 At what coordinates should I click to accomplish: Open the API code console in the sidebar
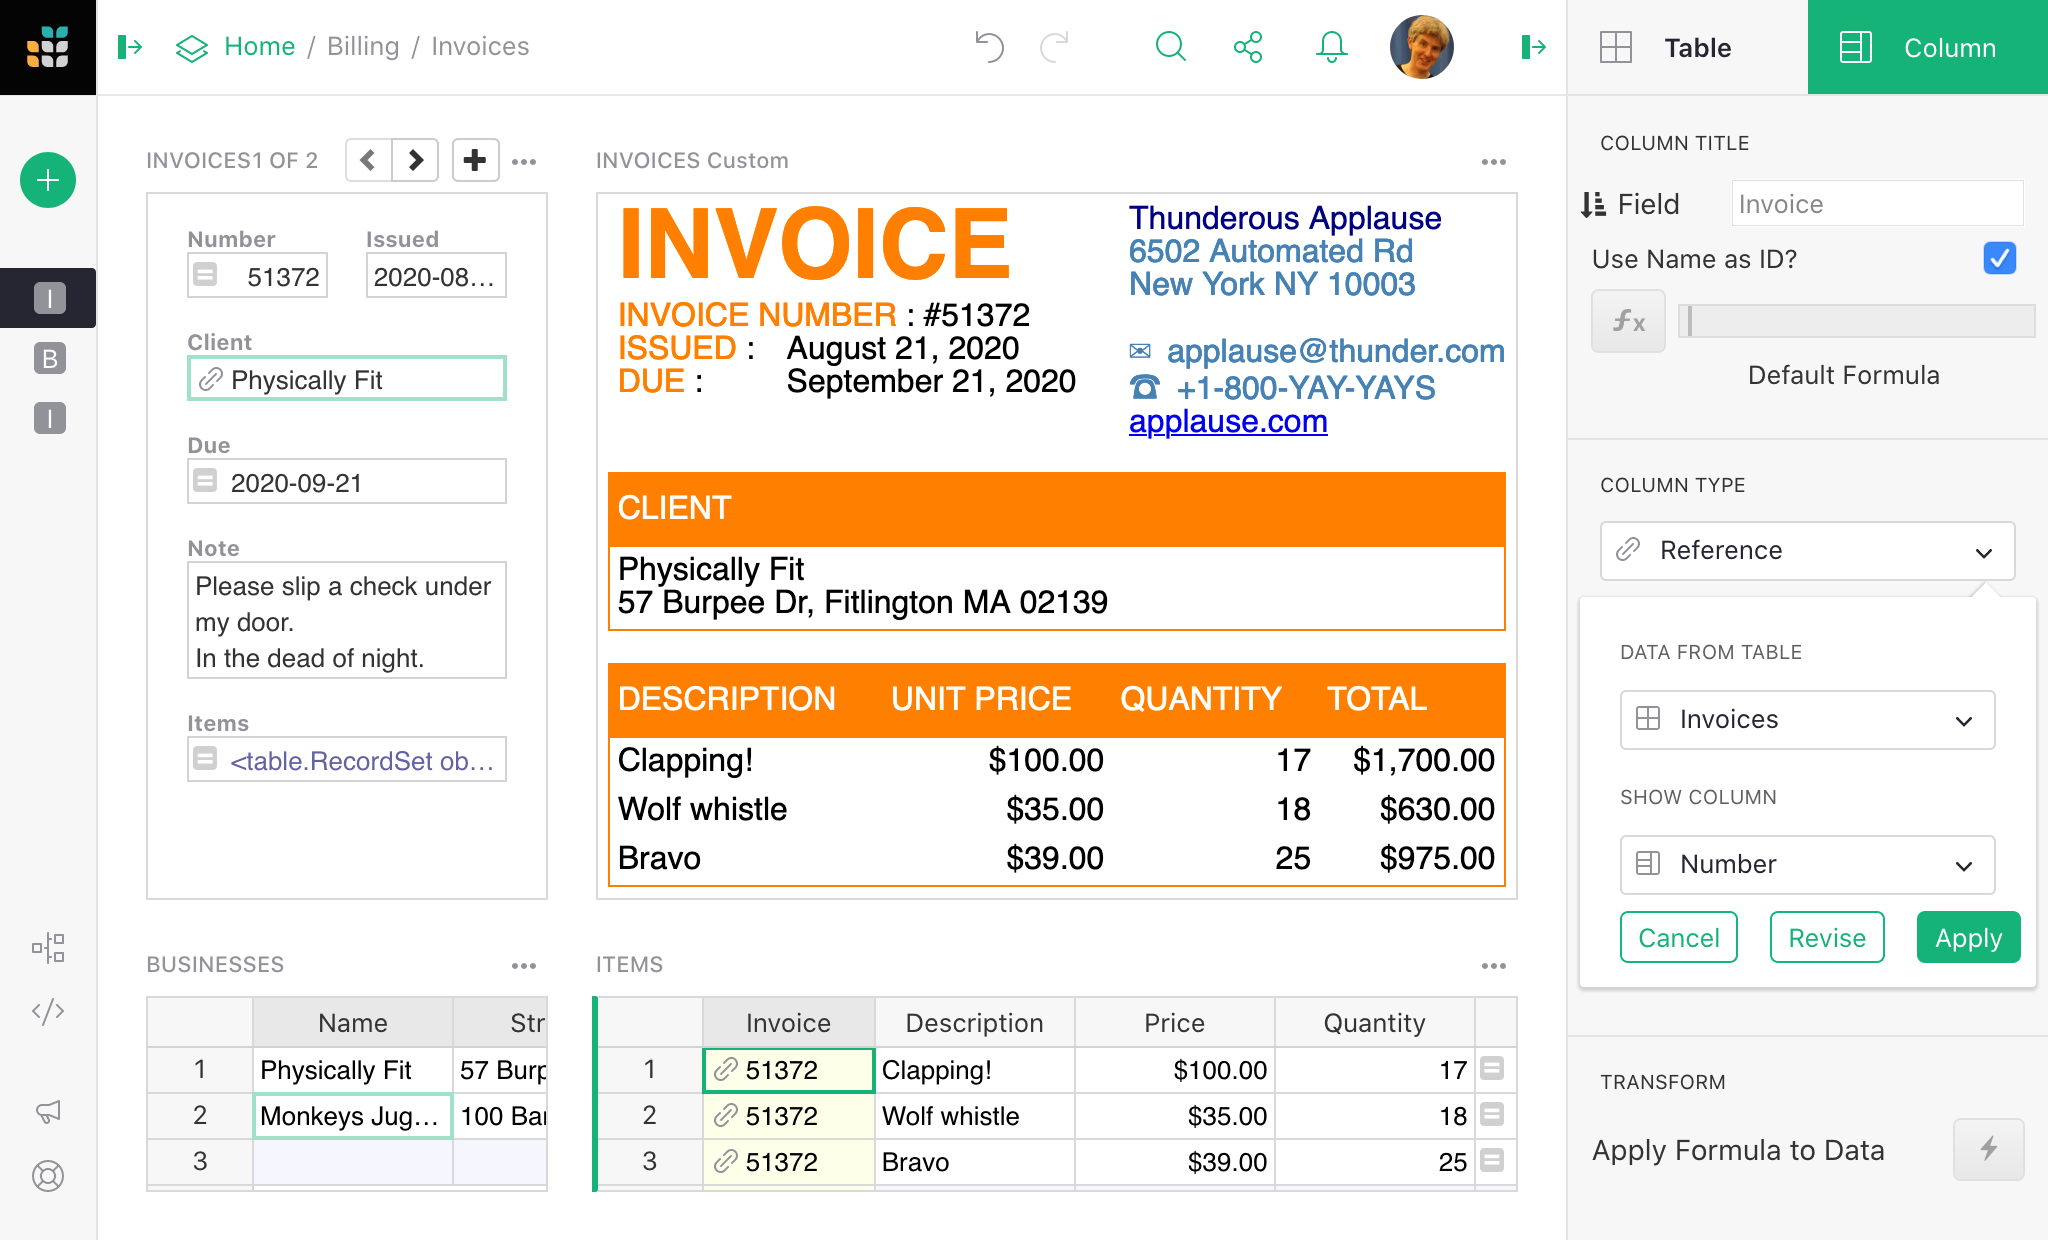(x=47, y=1010)
